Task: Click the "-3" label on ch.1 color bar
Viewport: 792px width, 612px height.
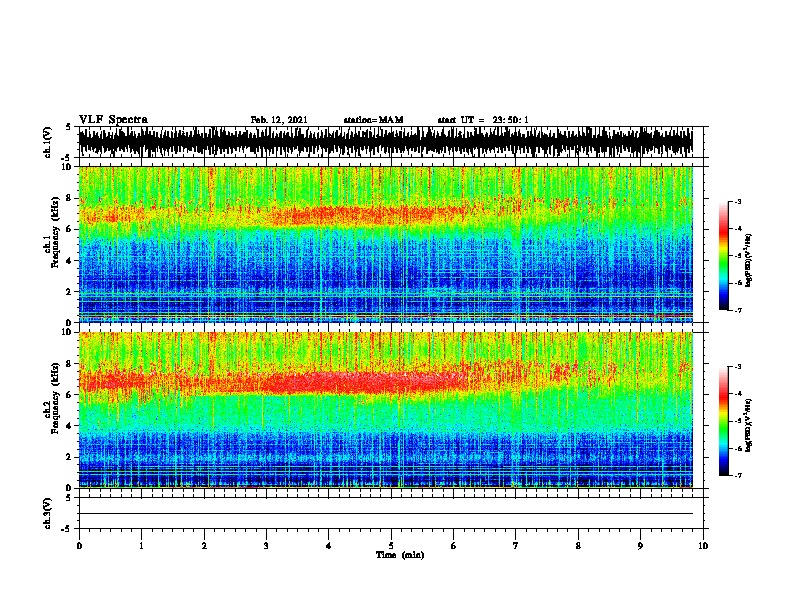Action: [x=737, y=201]
